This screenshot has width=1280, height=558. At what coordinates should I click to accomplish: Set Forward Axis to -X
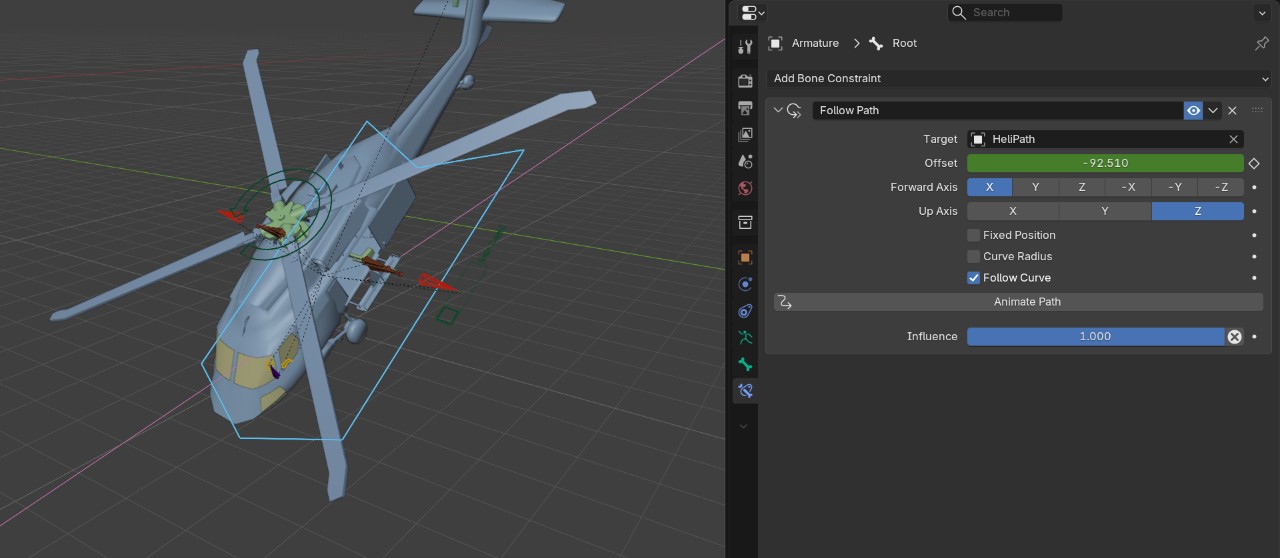[x=1128, y=187]
